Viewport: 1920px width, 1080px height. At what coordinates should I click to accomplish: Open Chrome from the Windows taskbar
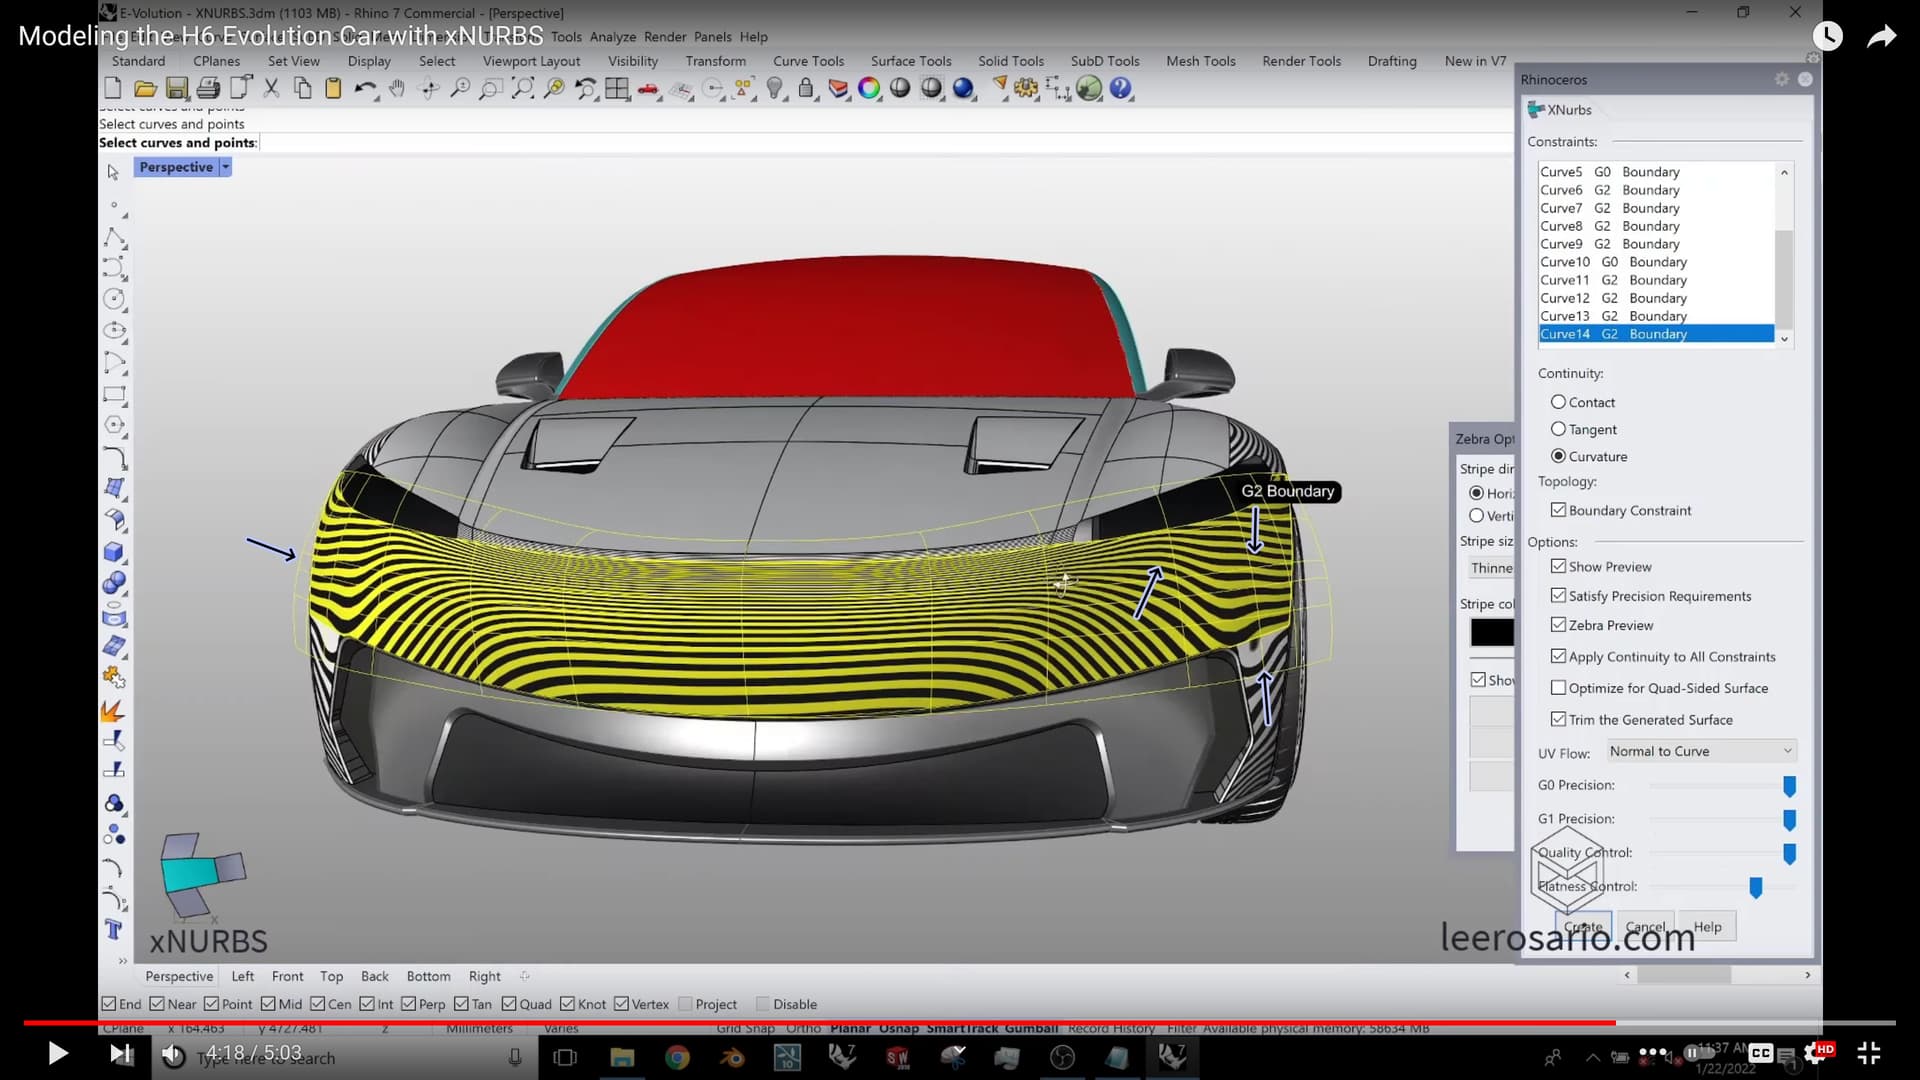tap(677, 1057)
